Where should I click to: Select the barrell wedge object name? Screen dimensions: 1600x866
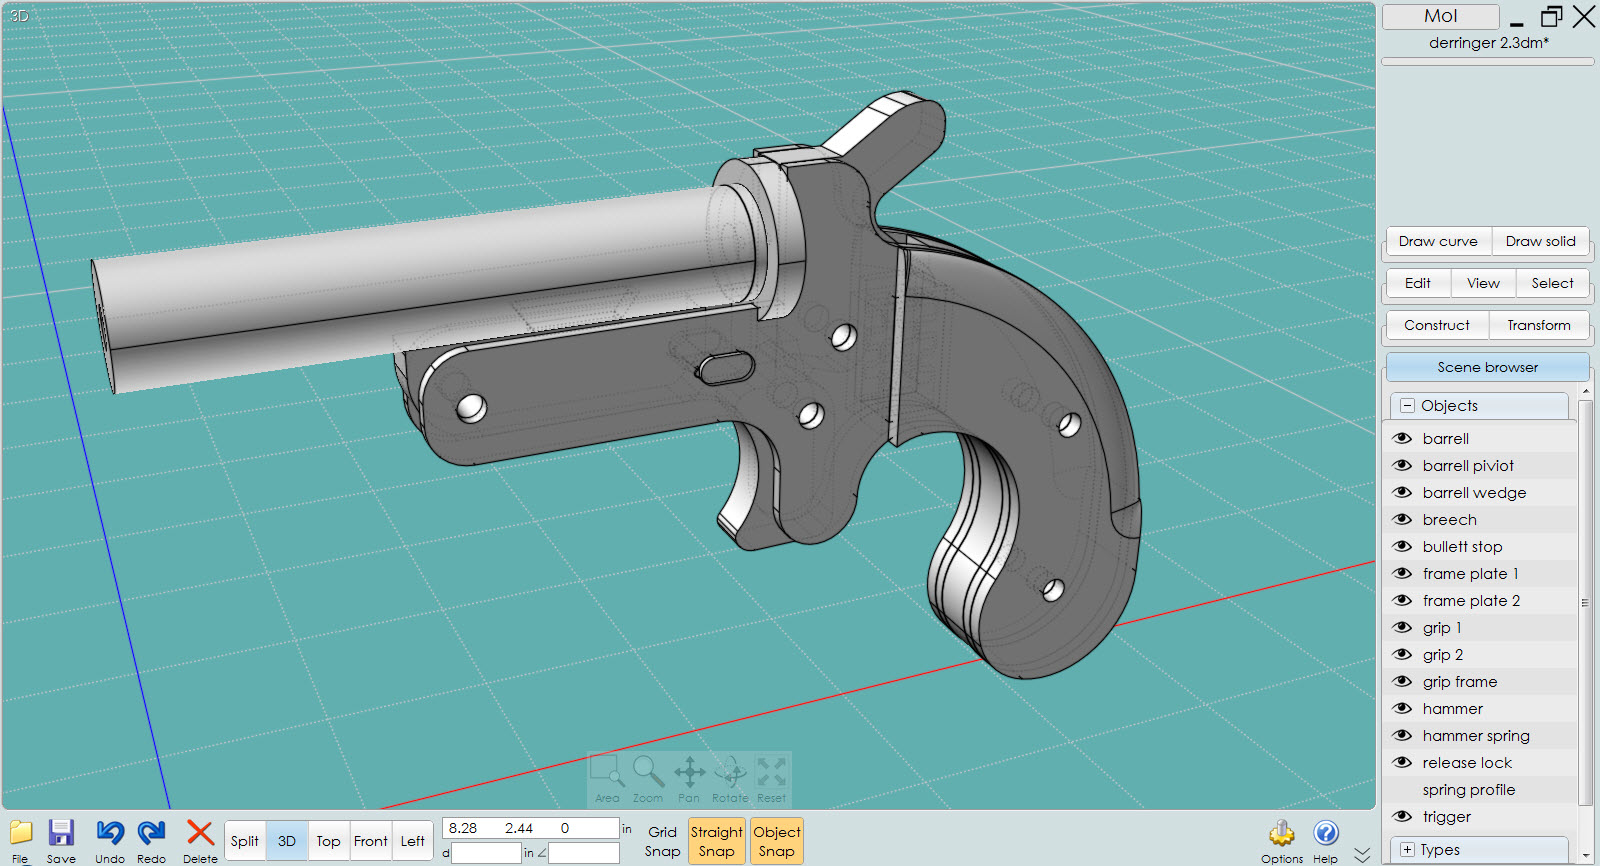pos(1474,492)
